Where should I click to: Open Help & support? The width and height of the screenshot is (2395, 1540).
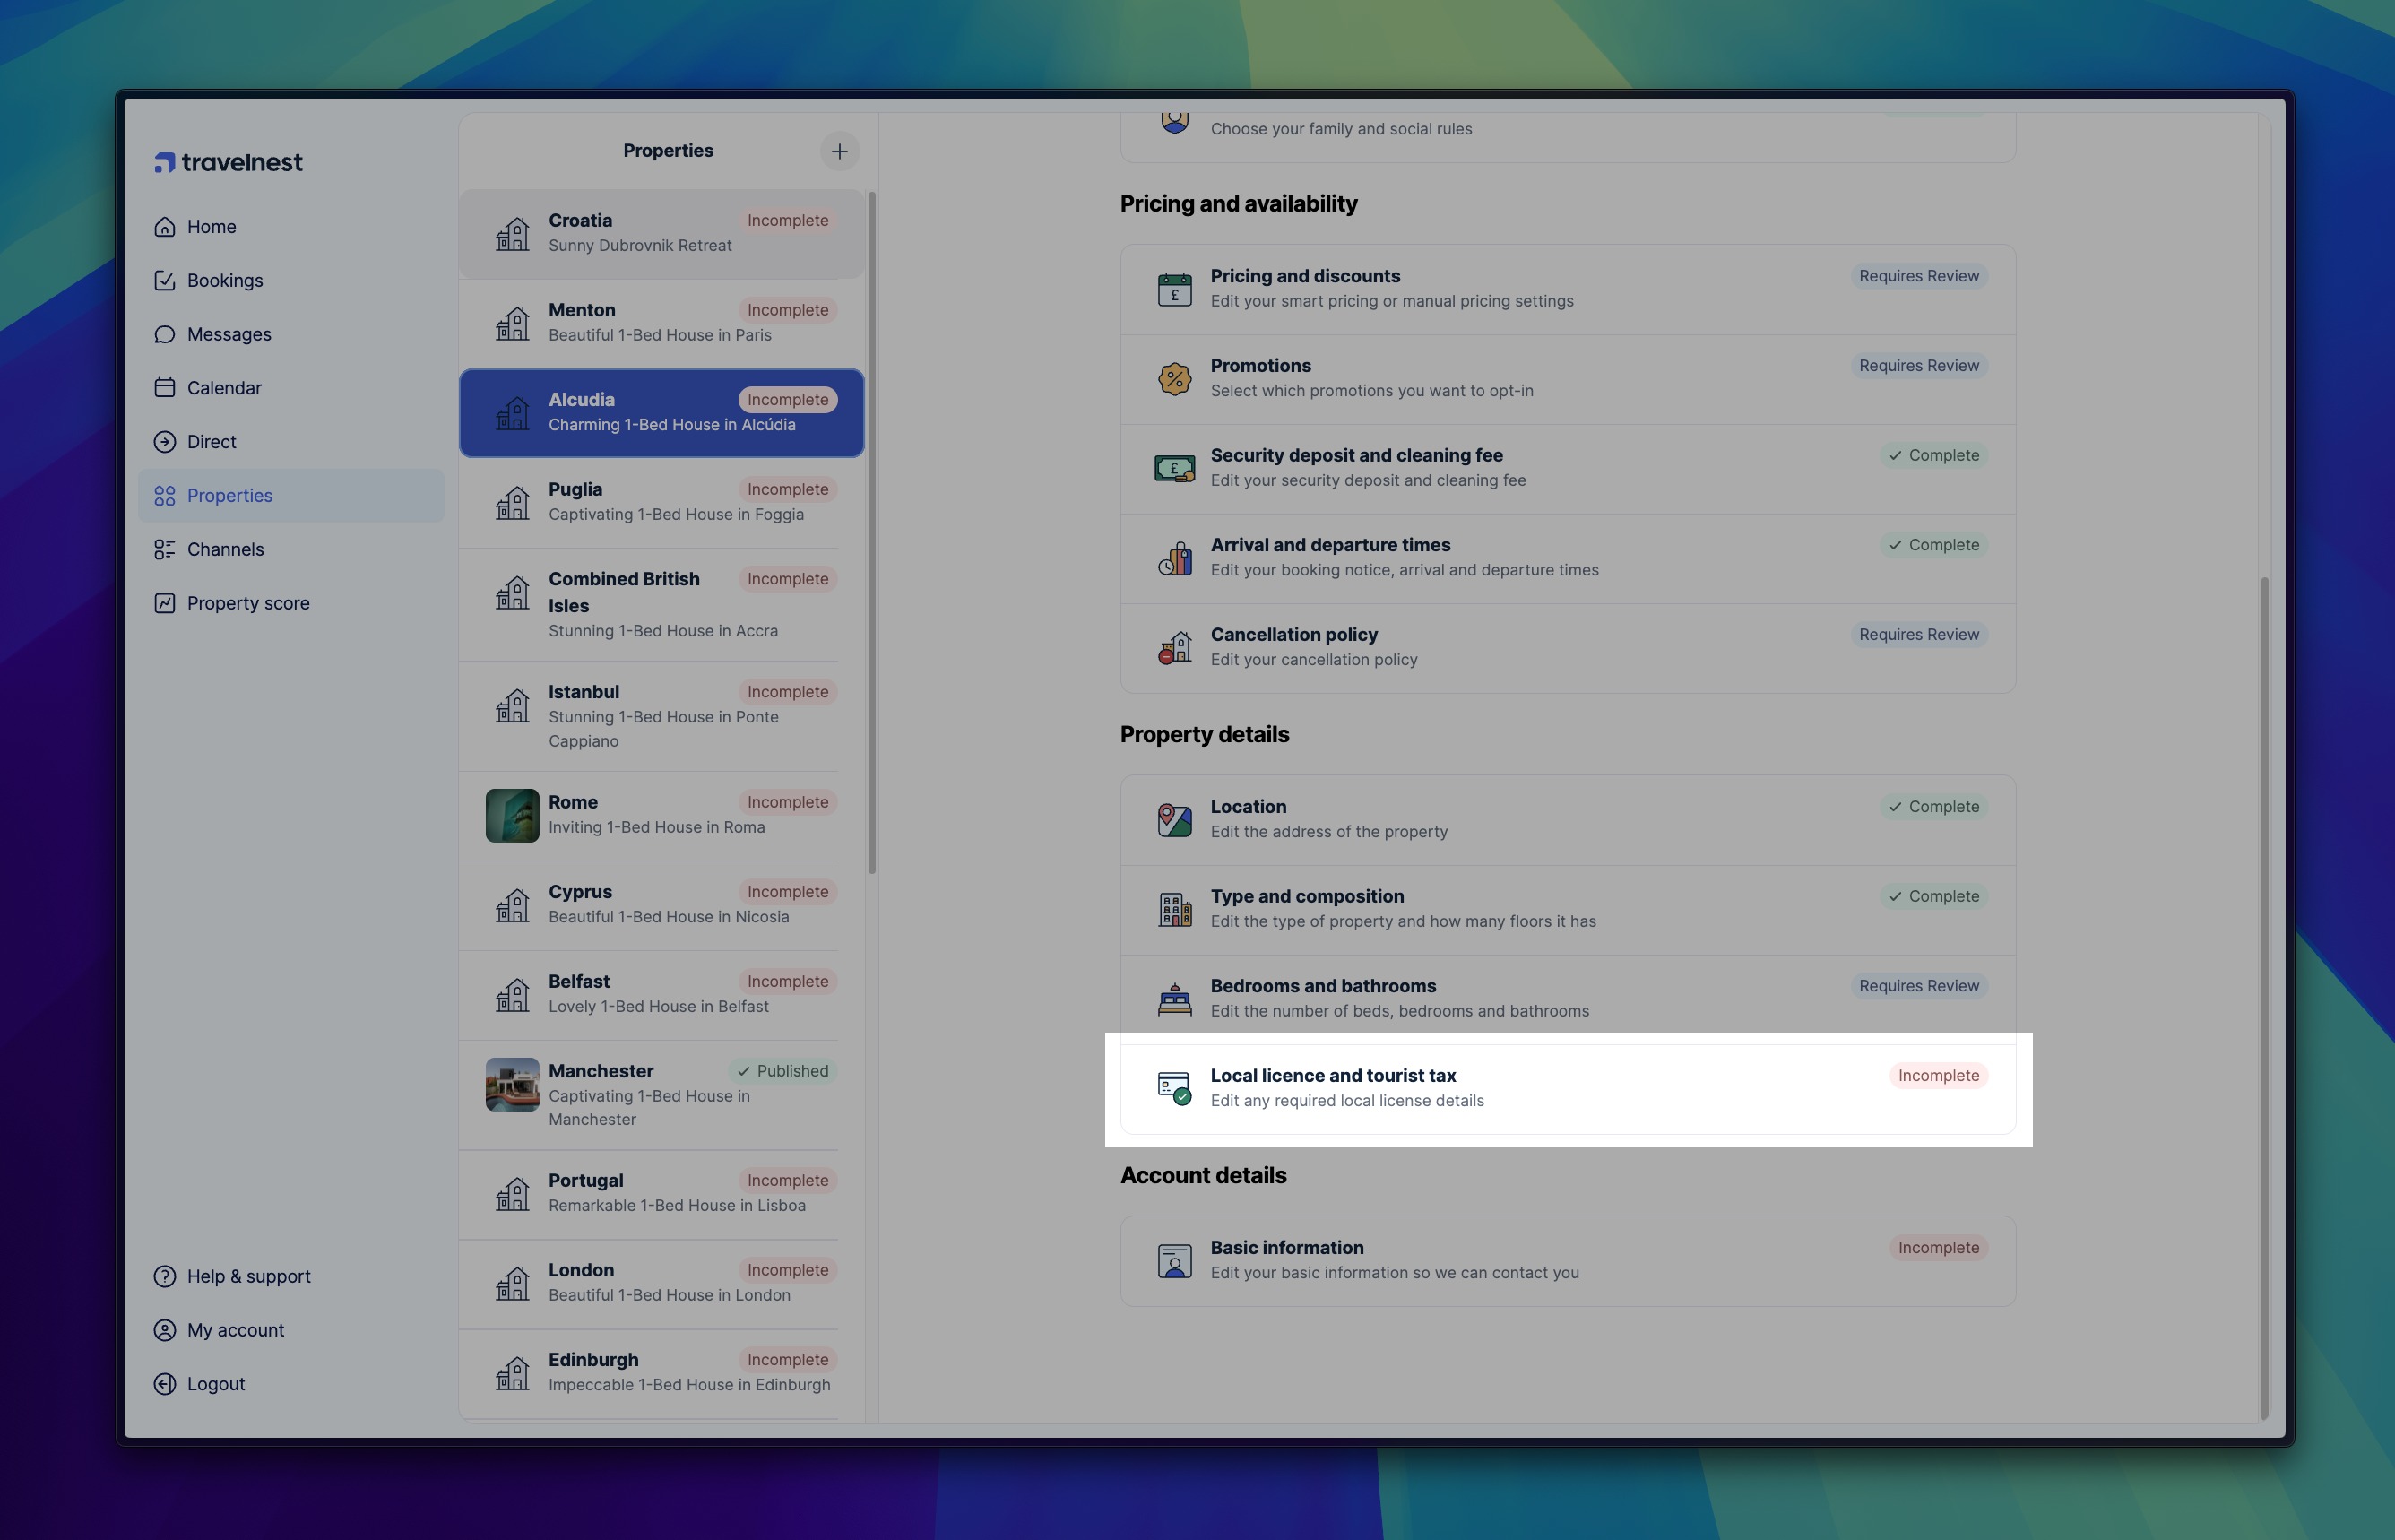point(248,1277)
